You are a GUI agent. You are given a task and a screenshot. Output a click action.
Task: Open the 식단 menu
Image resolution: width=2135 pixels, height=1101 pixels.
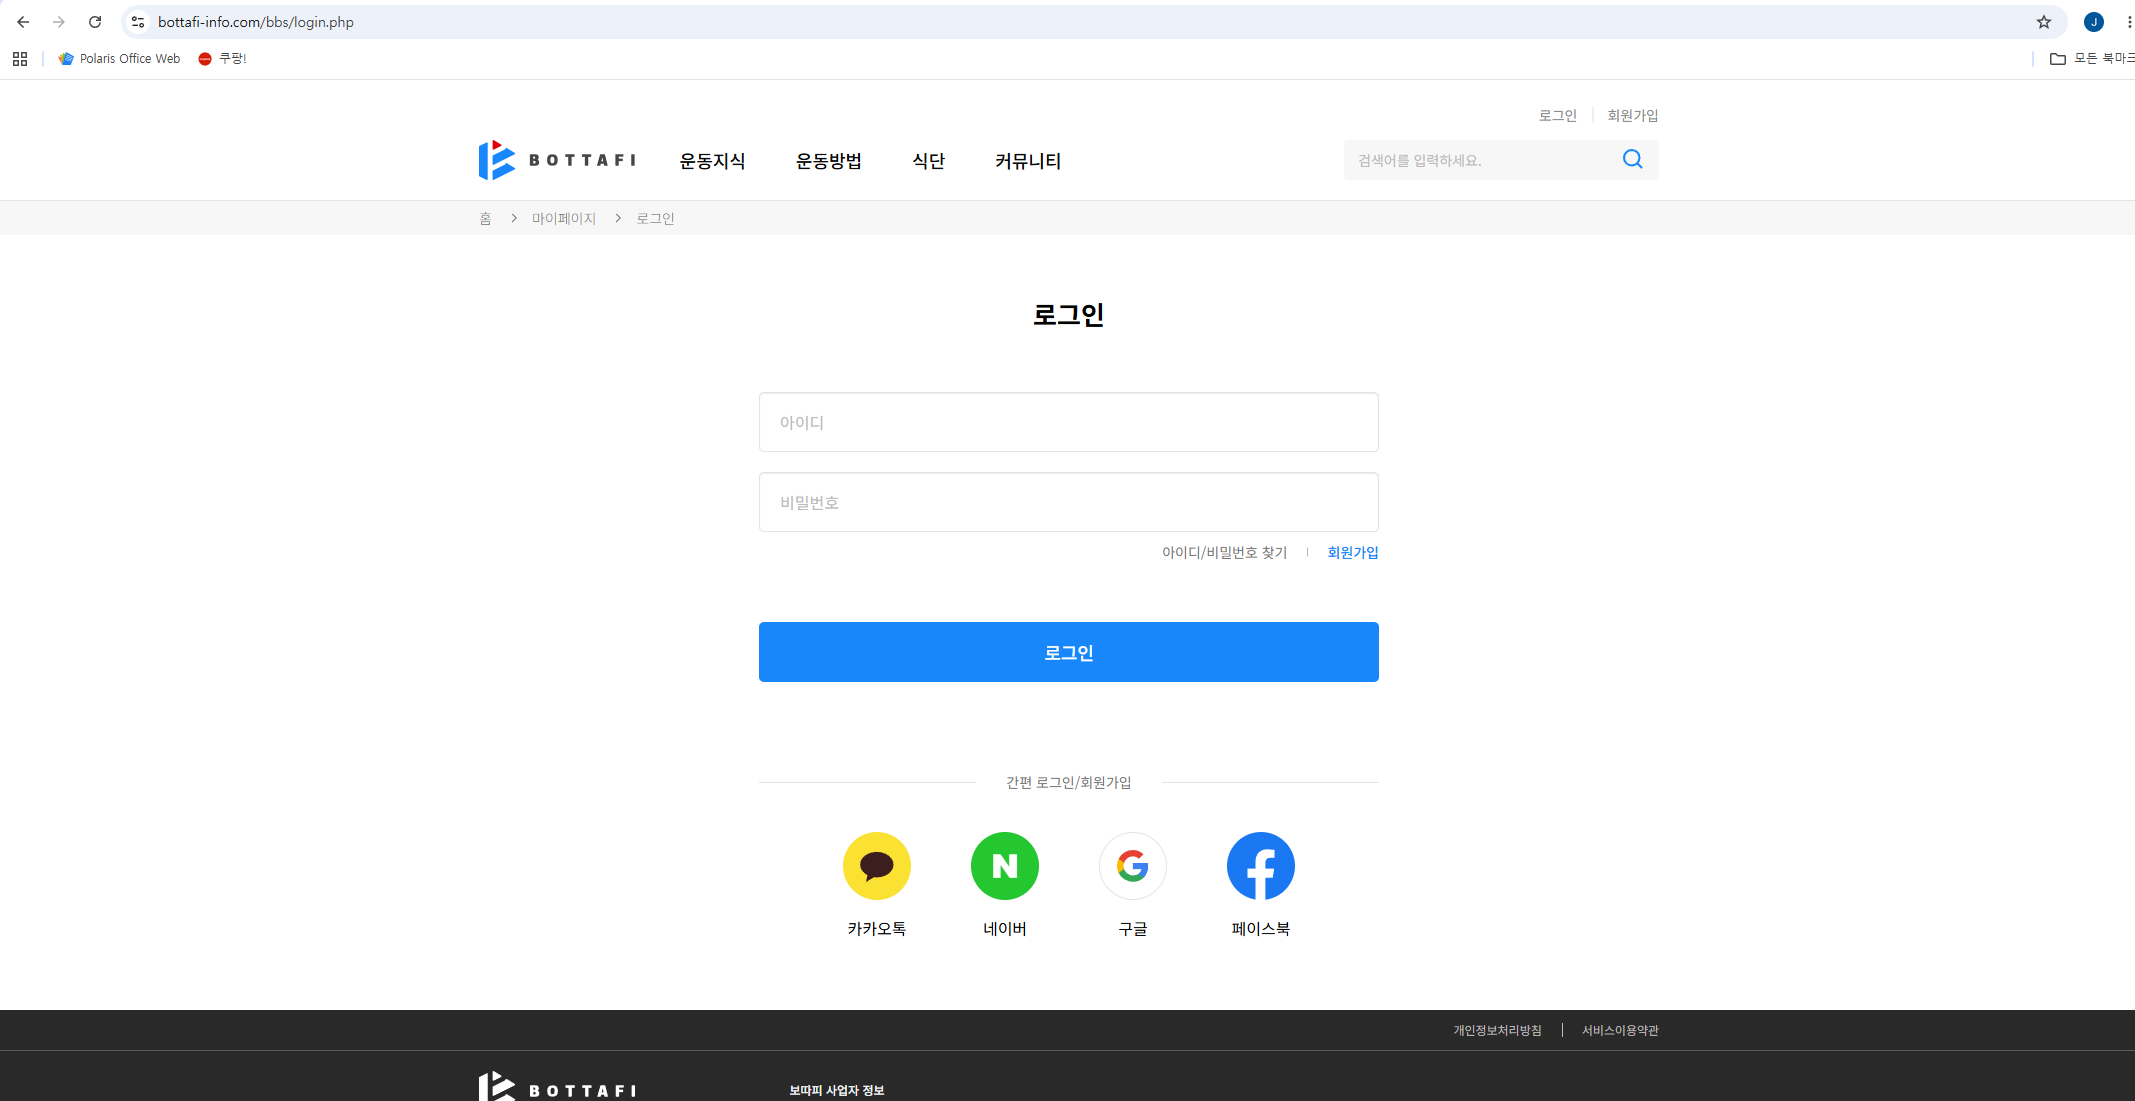click(x=929, y=161)
